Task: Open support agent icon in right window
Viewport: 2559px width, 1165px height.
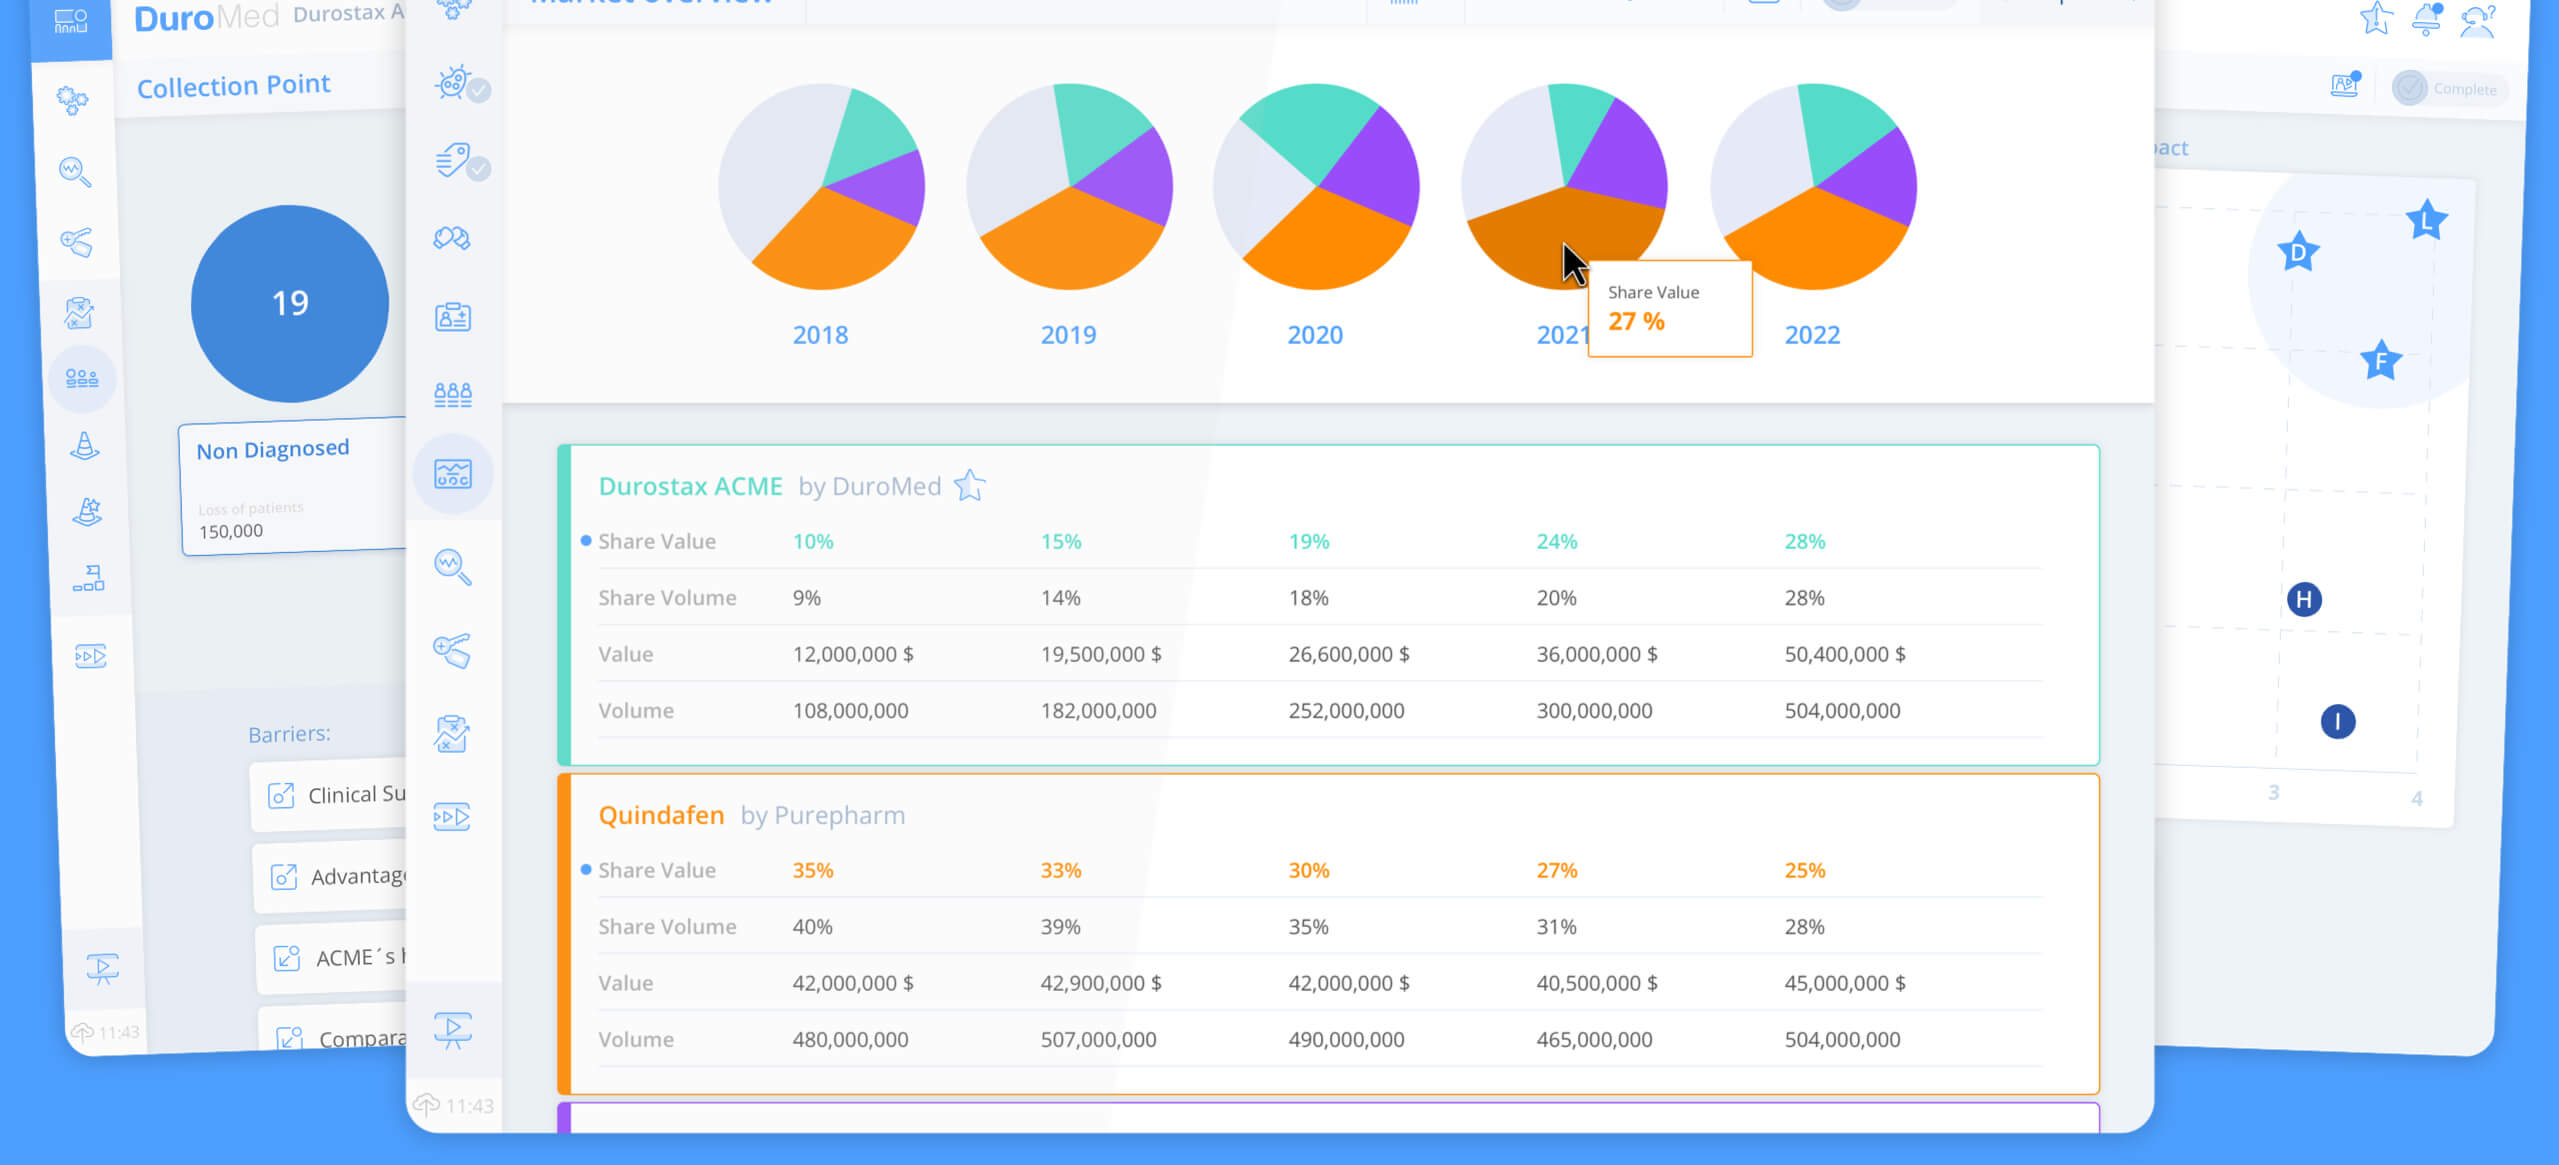Action: coord(2478,21)
